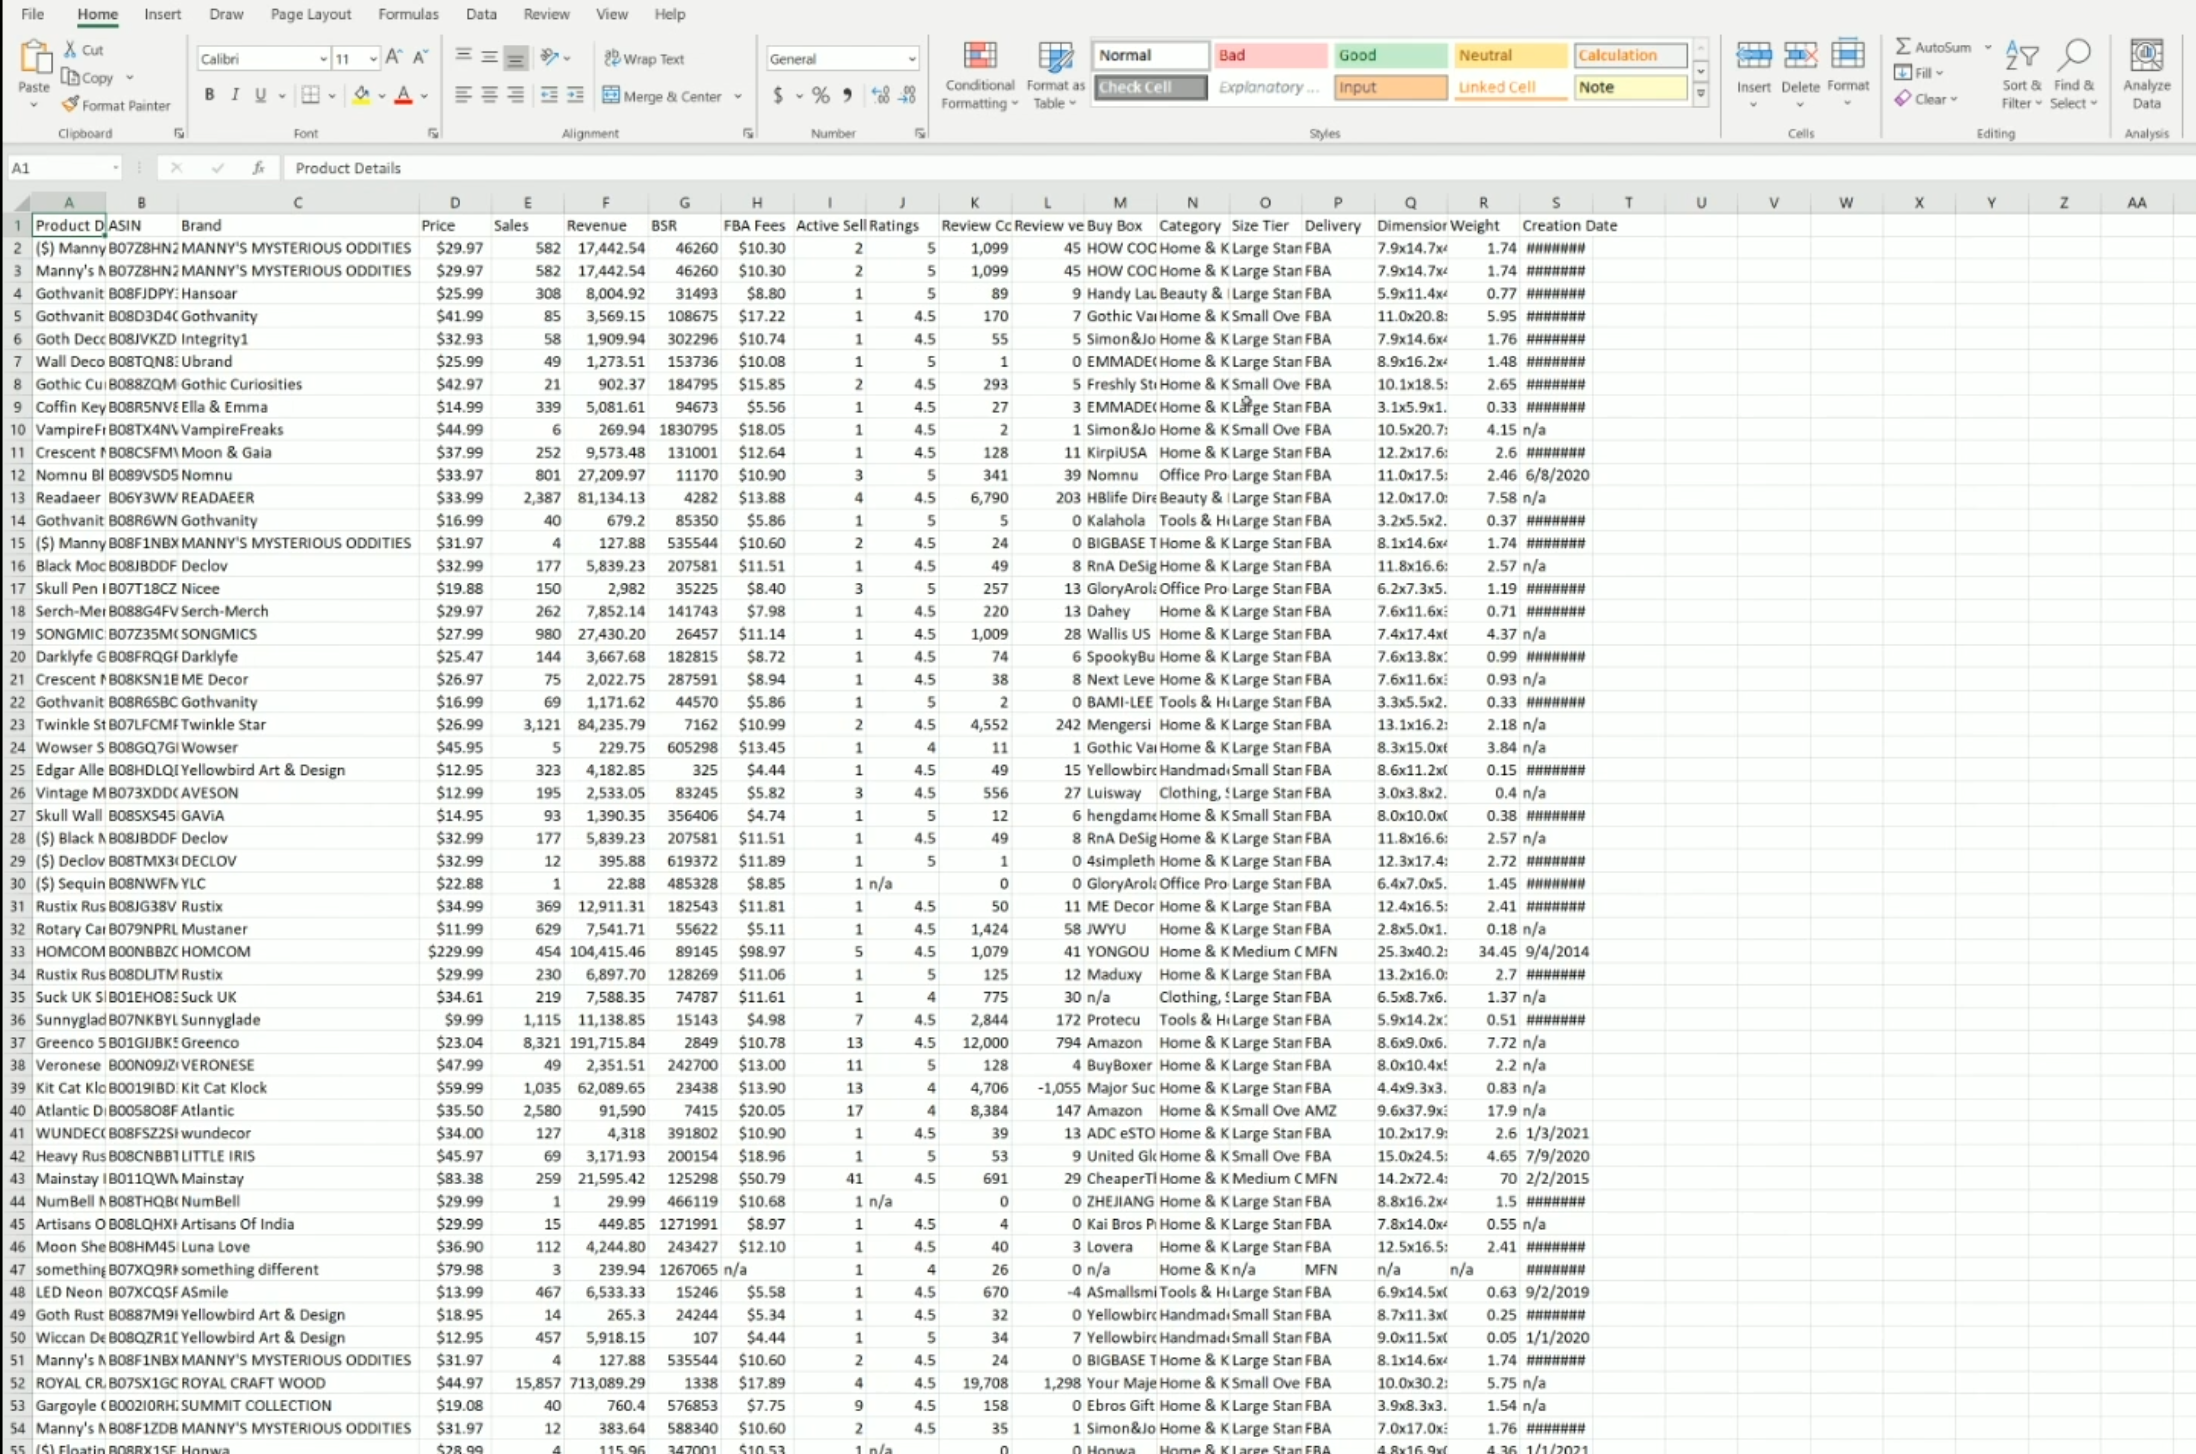The height and width of the screenshot is (1454, 2196).
Task: Click the Insert cells icon
Action: coord(1753,58)
